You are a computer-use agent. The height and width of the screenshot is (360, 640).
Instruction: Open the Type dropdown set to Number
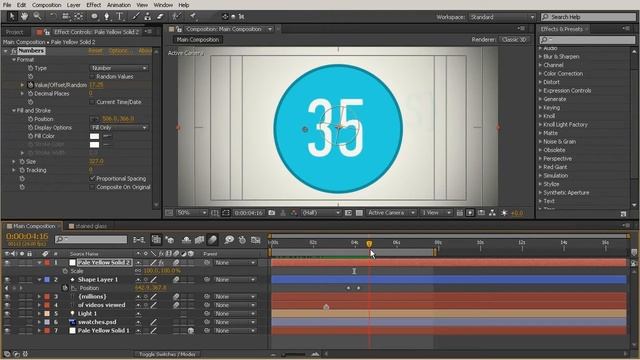(118, 68)
